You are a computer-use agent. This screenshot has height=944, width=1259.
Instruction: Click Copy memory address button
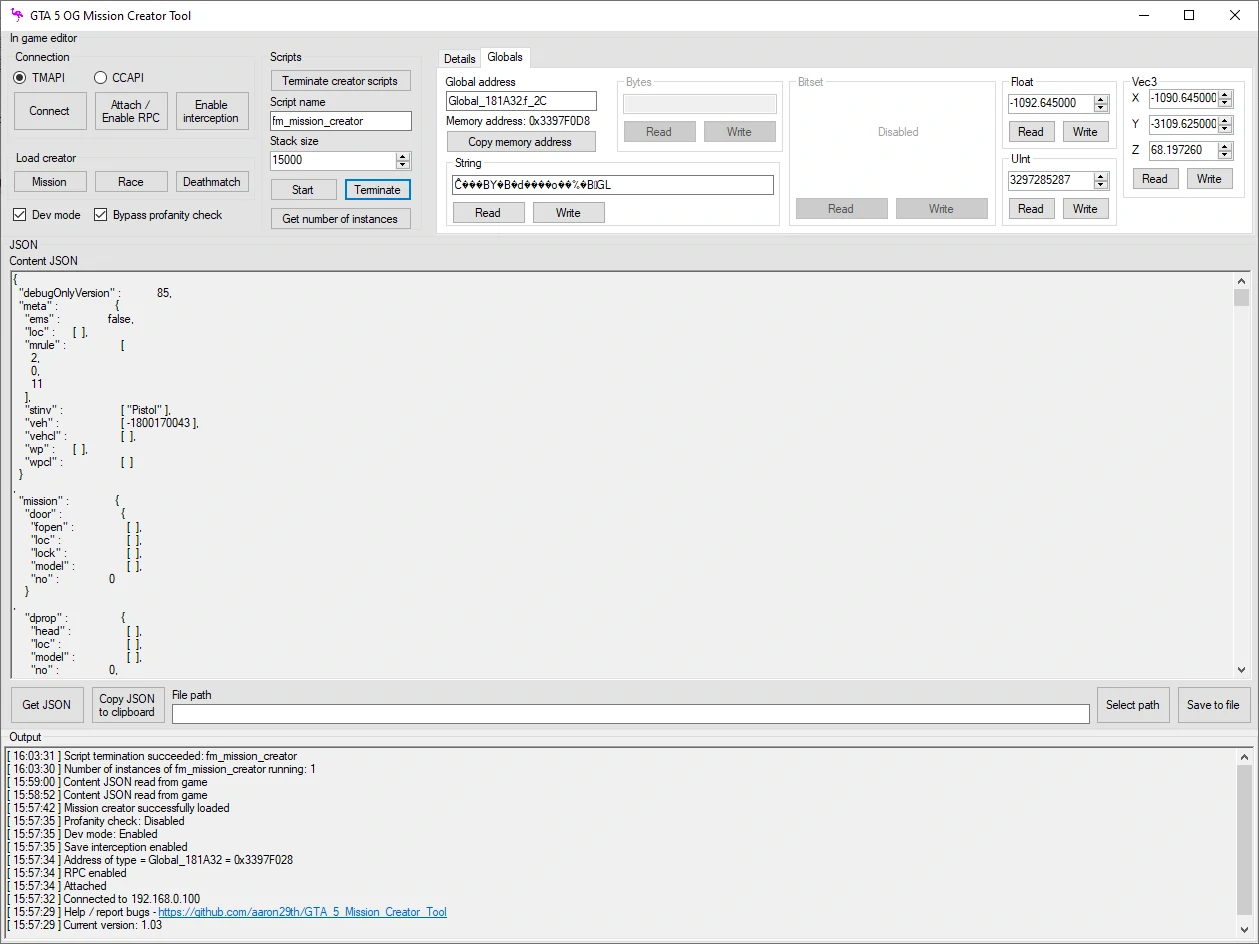point(520,142)
